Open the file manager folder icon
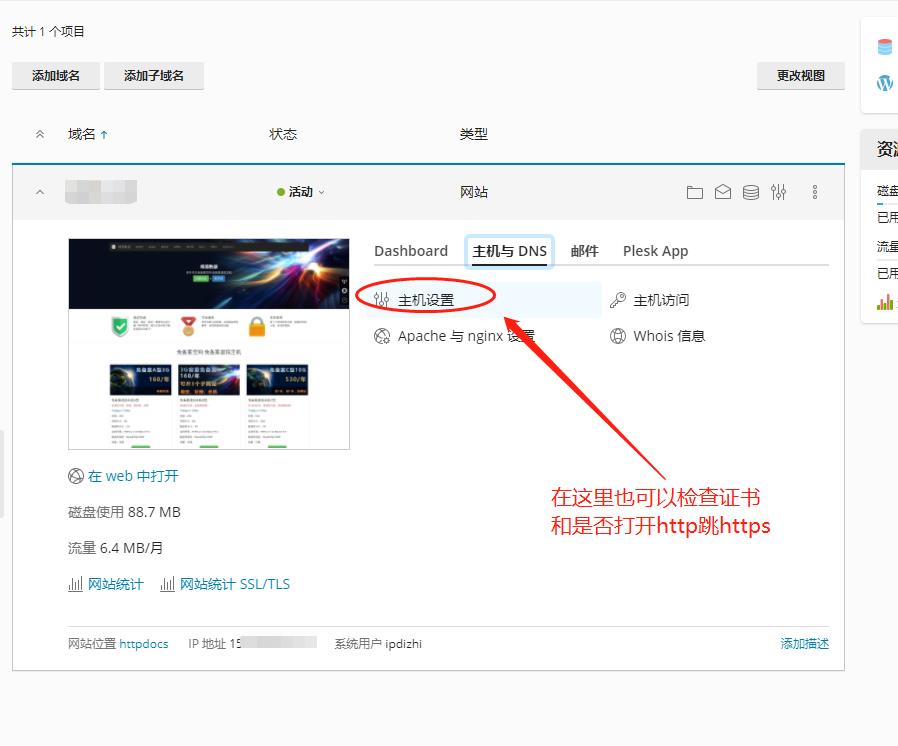Viewport: 898px width, 746px height. [695, 192]
